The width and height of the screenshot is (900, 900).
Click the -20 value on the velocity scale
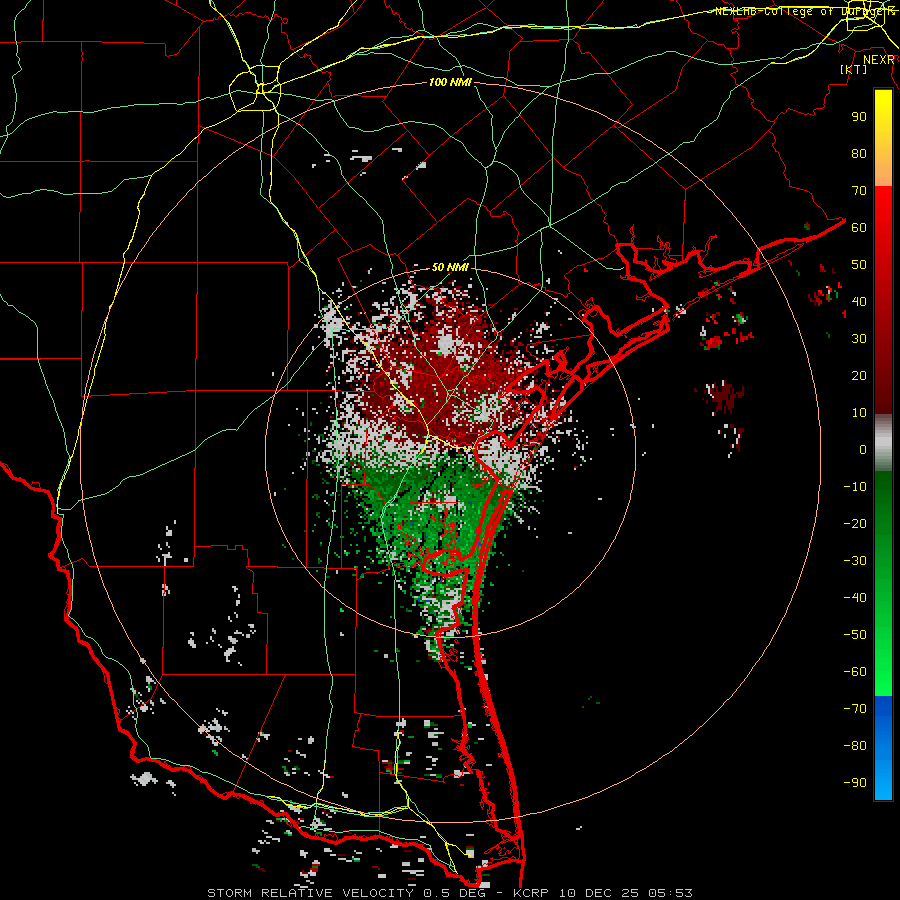[855, 524]
